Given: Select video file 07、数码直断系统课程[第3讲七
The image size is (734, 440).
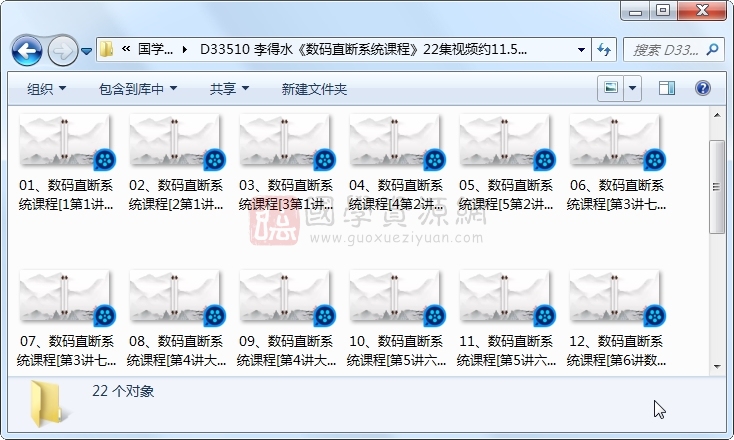Looking at the screenshot, I should [x=66, y=318].
